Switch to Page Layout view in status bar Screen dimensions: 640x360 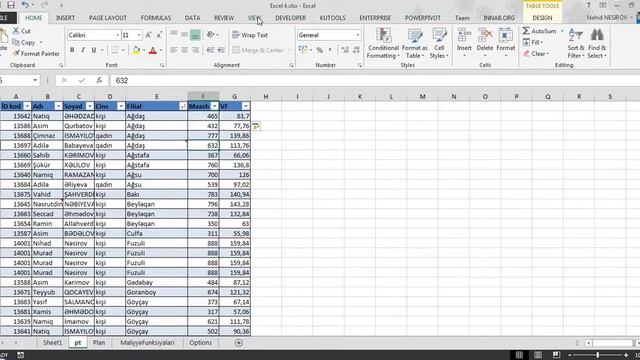tap(538, 355)
